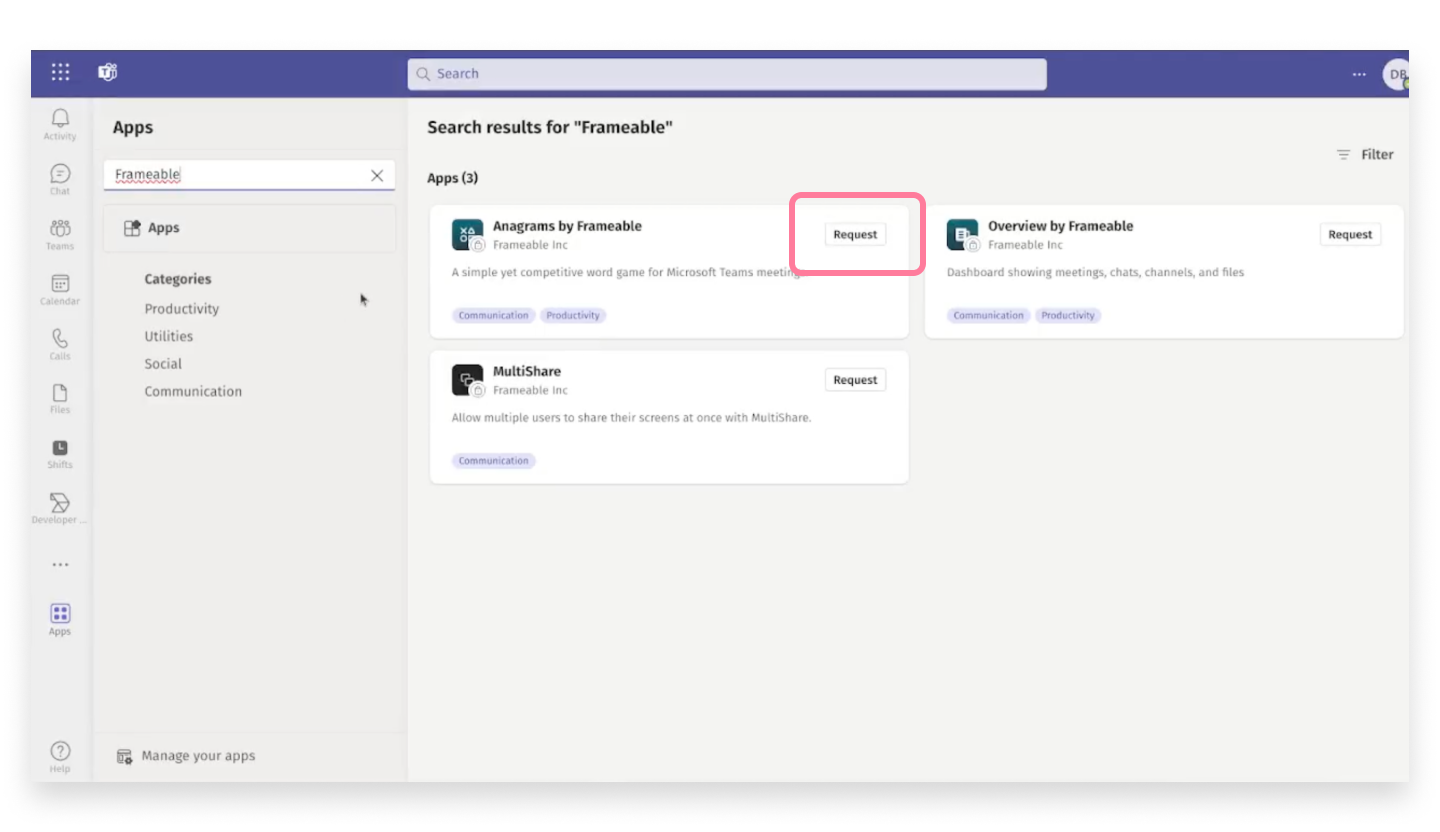
Task: Click inside the top Search bar
Action: 727,74
